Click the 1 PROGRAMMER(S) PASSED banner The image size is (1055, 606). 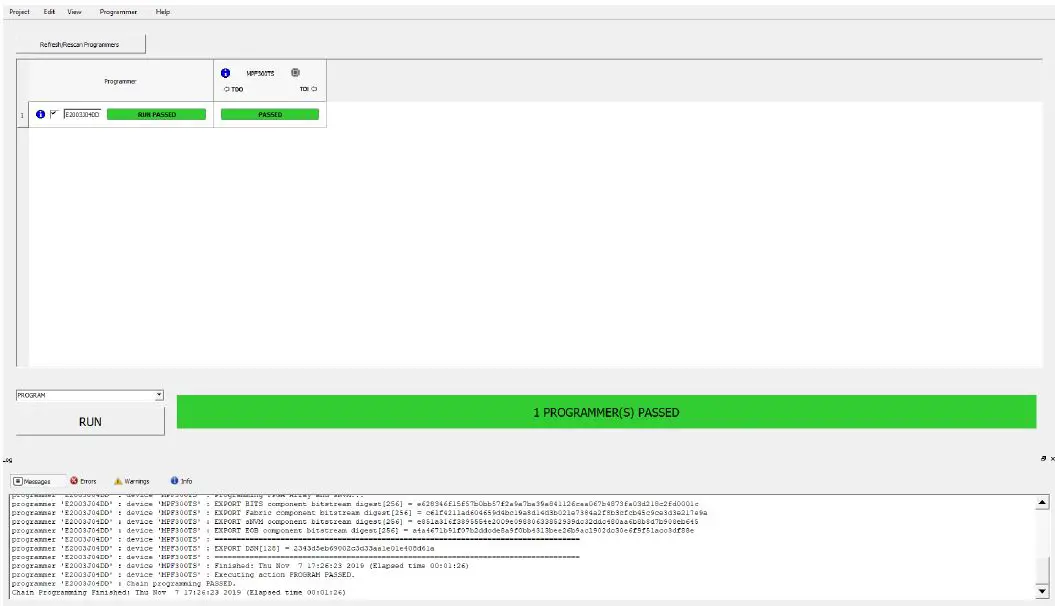coord(606,412)
